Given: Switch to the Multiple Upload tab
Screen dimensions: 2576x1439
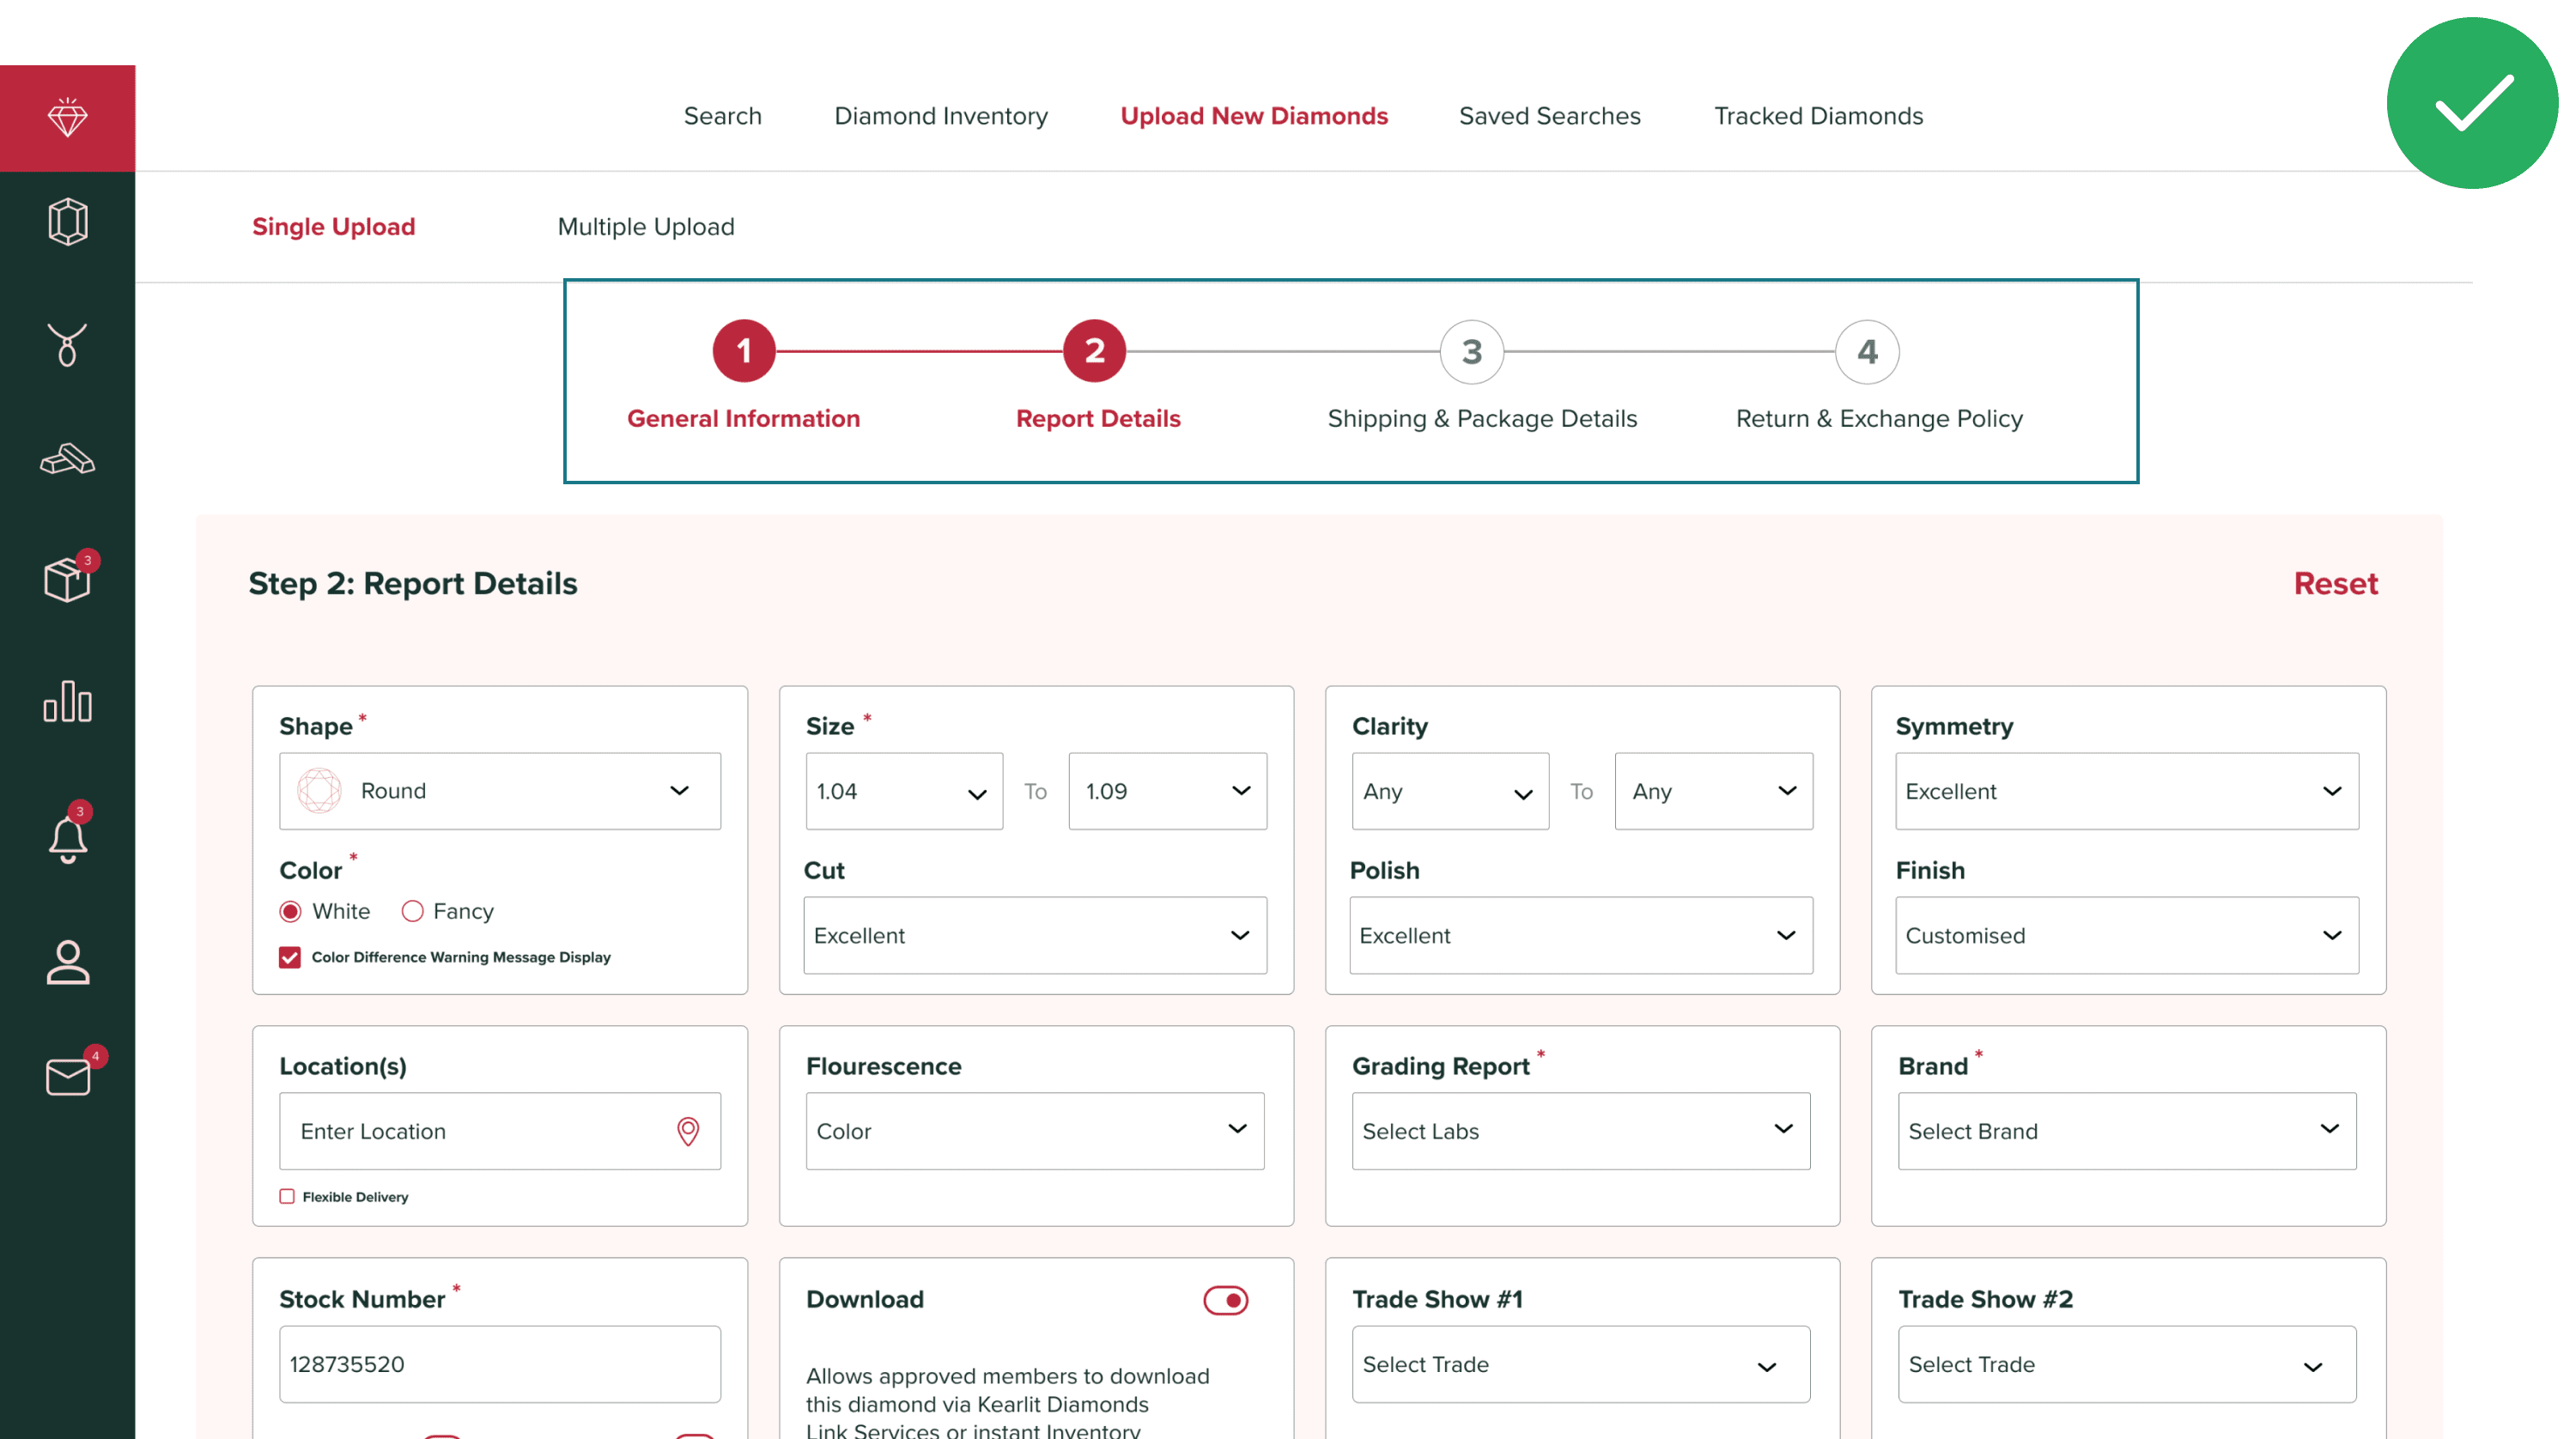Looking at the screenshot, I should pyautogui.click(x=645, y=227).
